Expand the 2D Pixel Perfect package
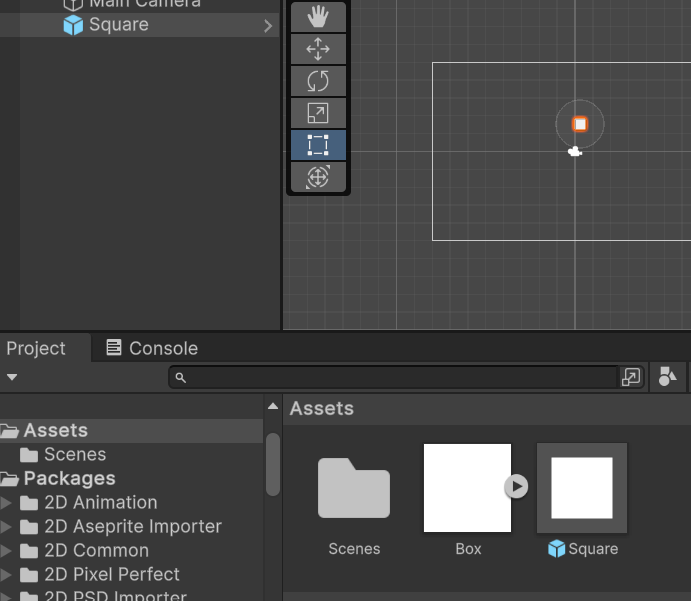The width and height of the screenshot is (691, 601). pyautogui.click(x=6, y=575)
